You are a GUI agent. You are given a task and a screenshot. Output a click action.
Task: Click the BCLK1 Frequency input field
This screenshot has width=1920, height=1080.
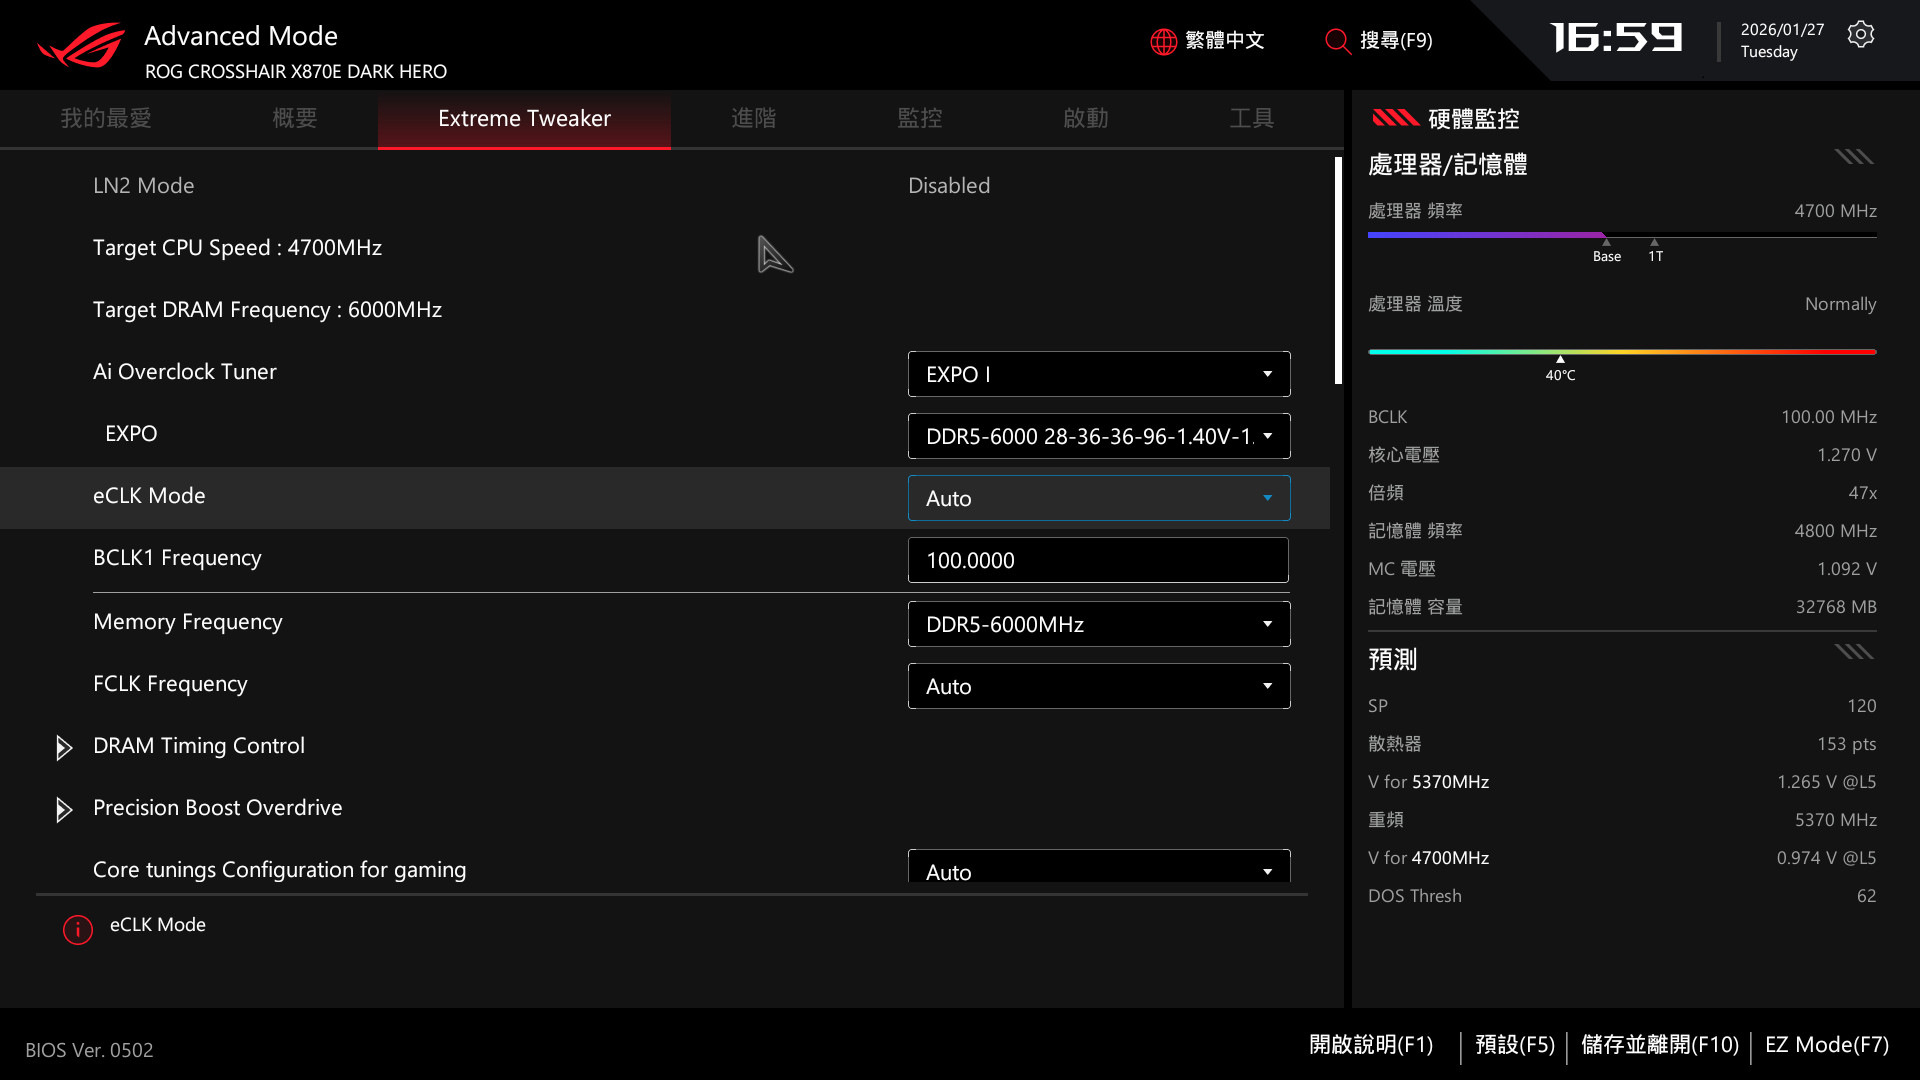pyautogui.click(x=1097, y=560)
